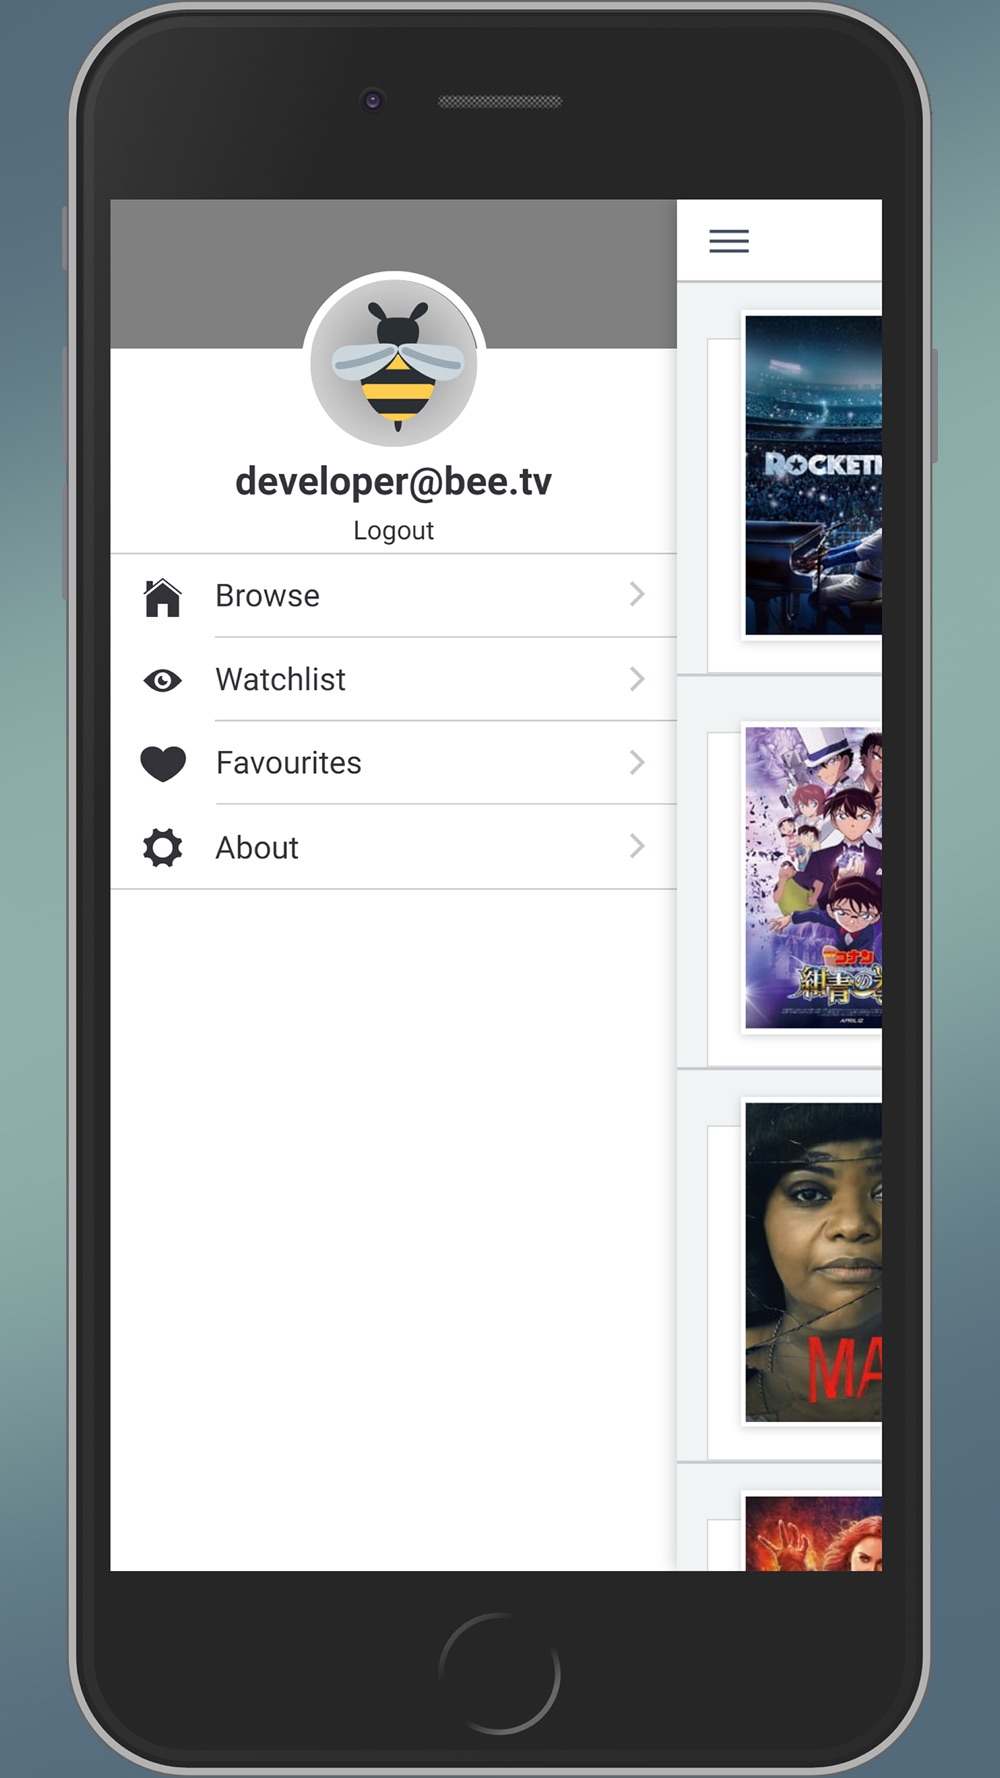Tap the hamburger menu icon

click(729, 241)
